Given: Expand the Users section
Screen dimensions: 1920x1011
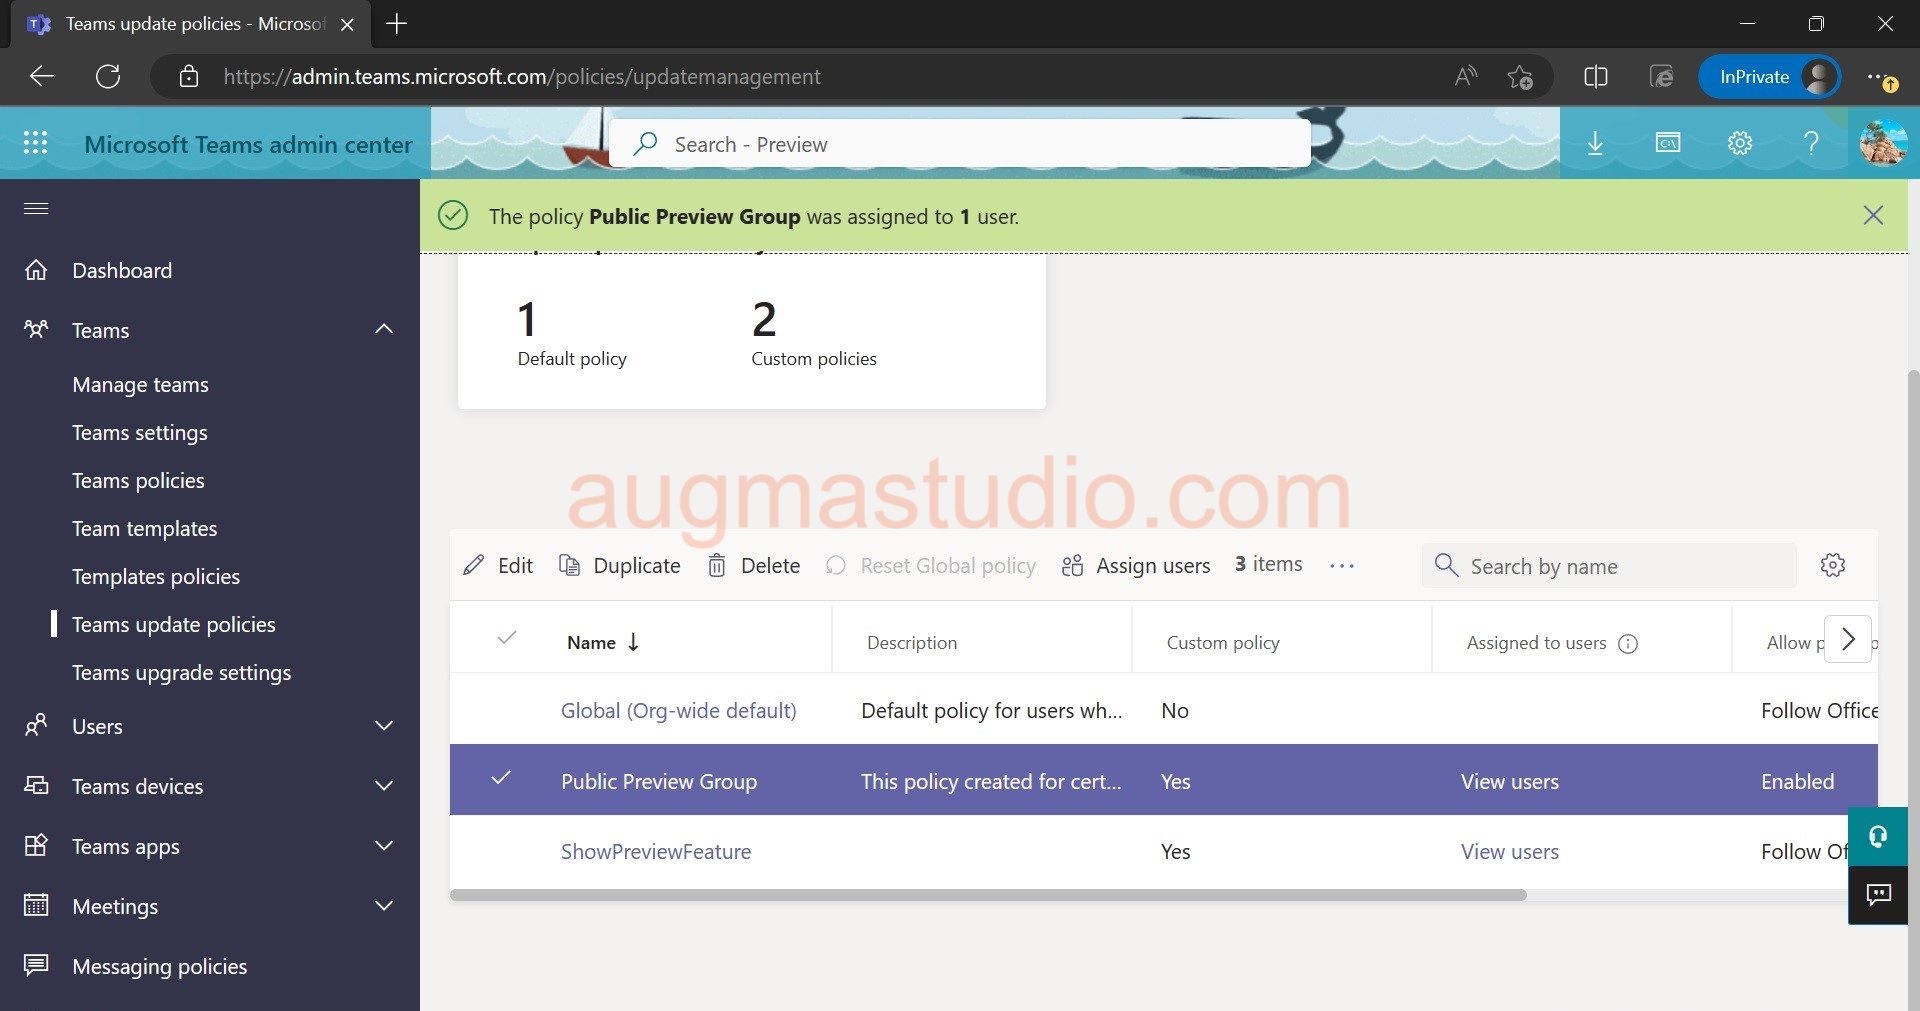Looking at the screenshot, I should 383,726.
